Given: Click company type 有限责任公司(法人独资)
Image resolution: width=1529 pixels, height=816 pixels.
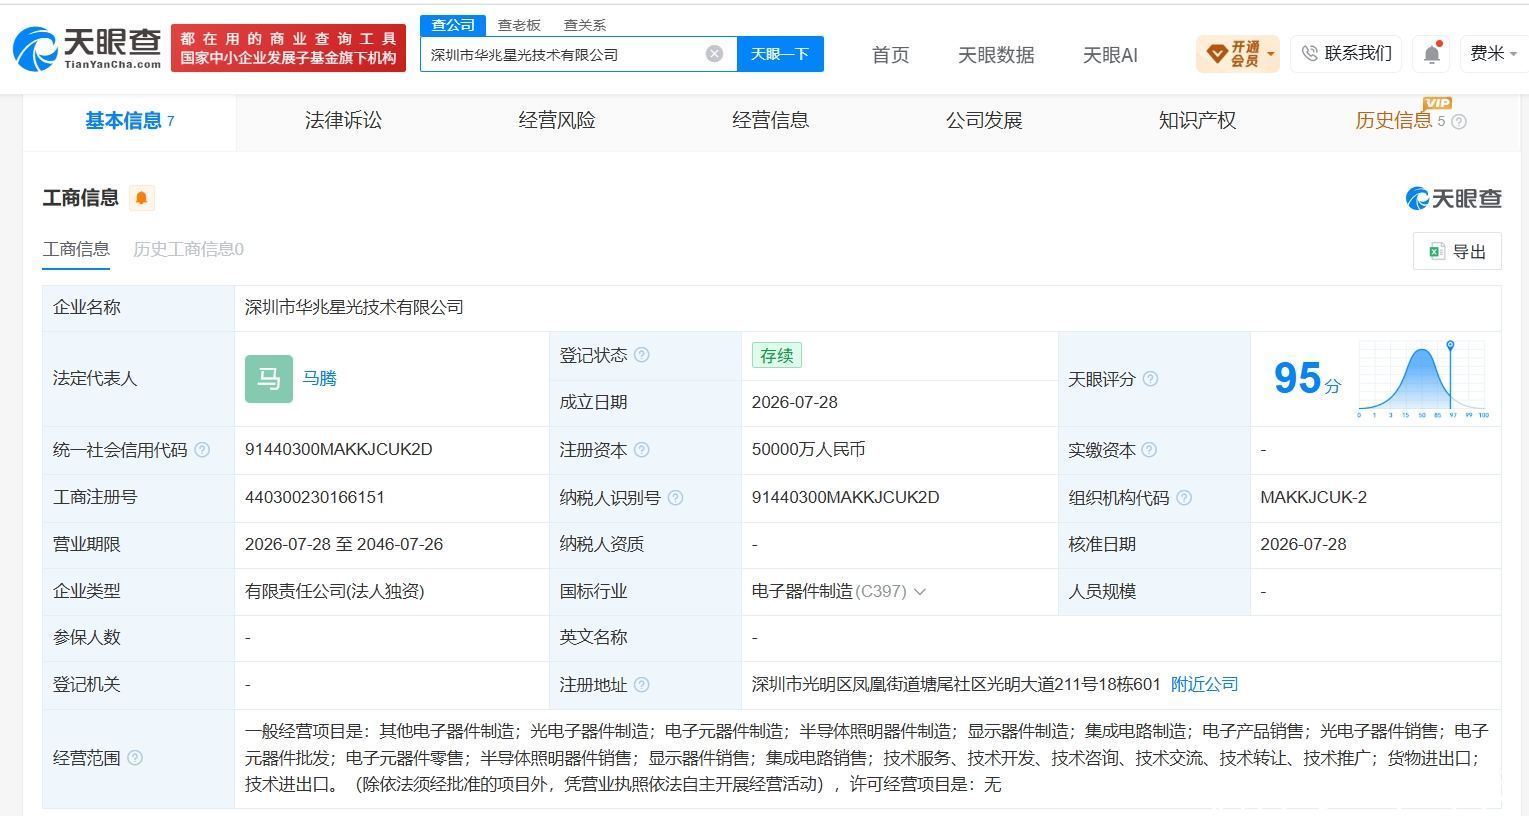Looking at the screenshot, I should point(335,592).
